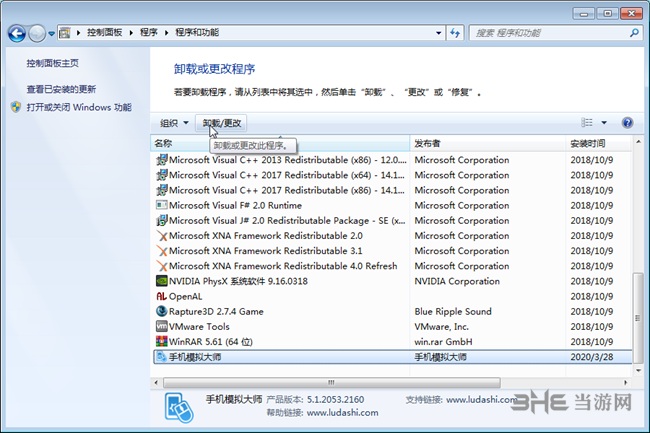The height and width of the screenshot is (433, 650).
Task: Click the 卸载/更改 button
Action: click(x=221, y=123)
